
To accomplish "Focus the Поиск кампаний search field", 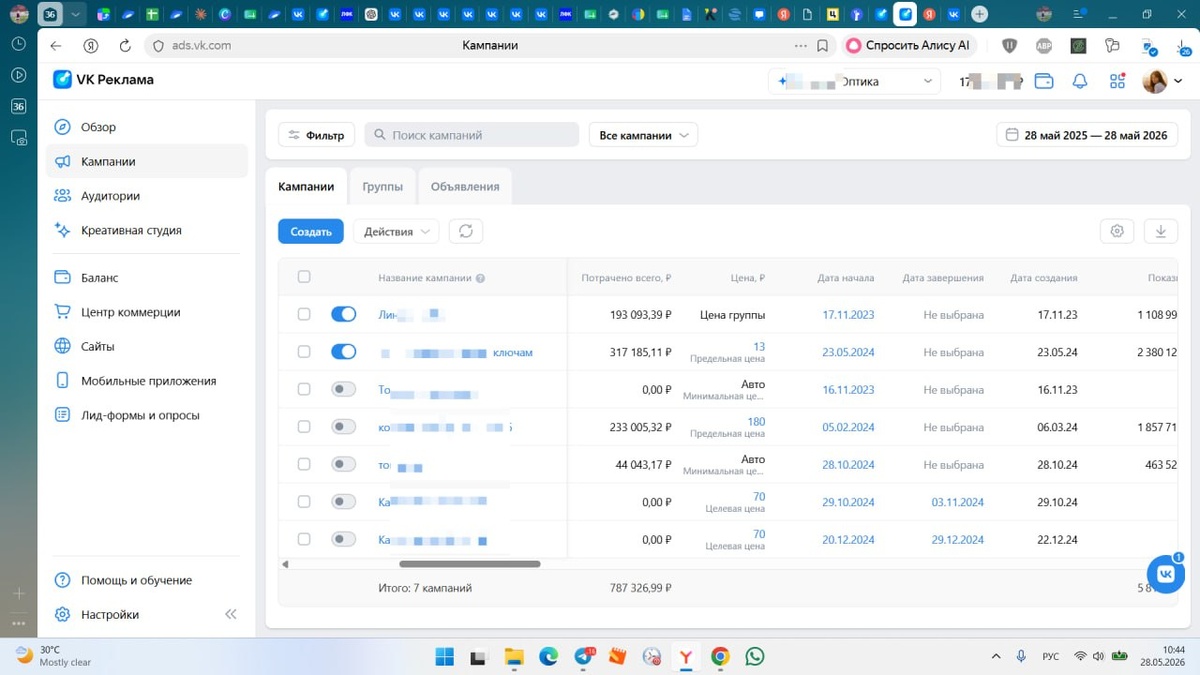I will (472, 135).
